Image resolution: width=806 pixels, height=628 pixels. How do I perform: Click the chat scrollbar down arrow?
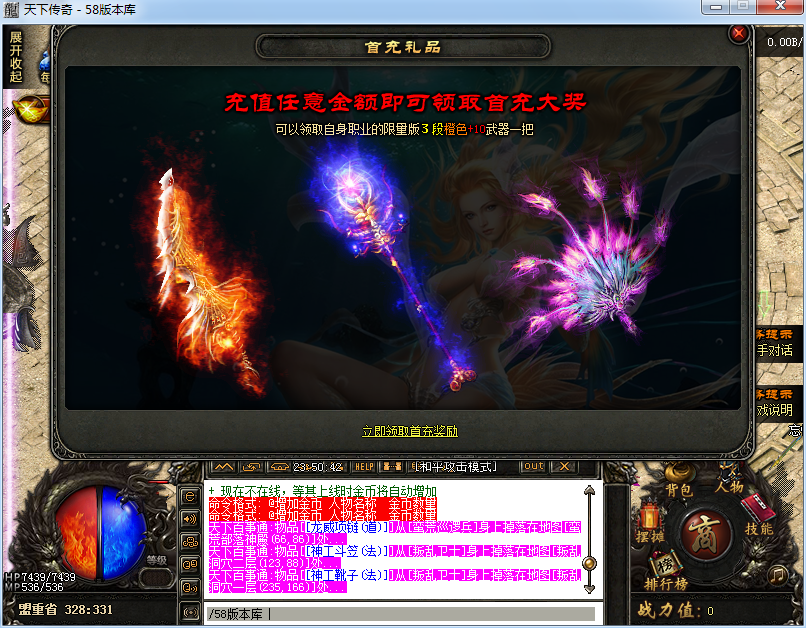coord(590,588)
